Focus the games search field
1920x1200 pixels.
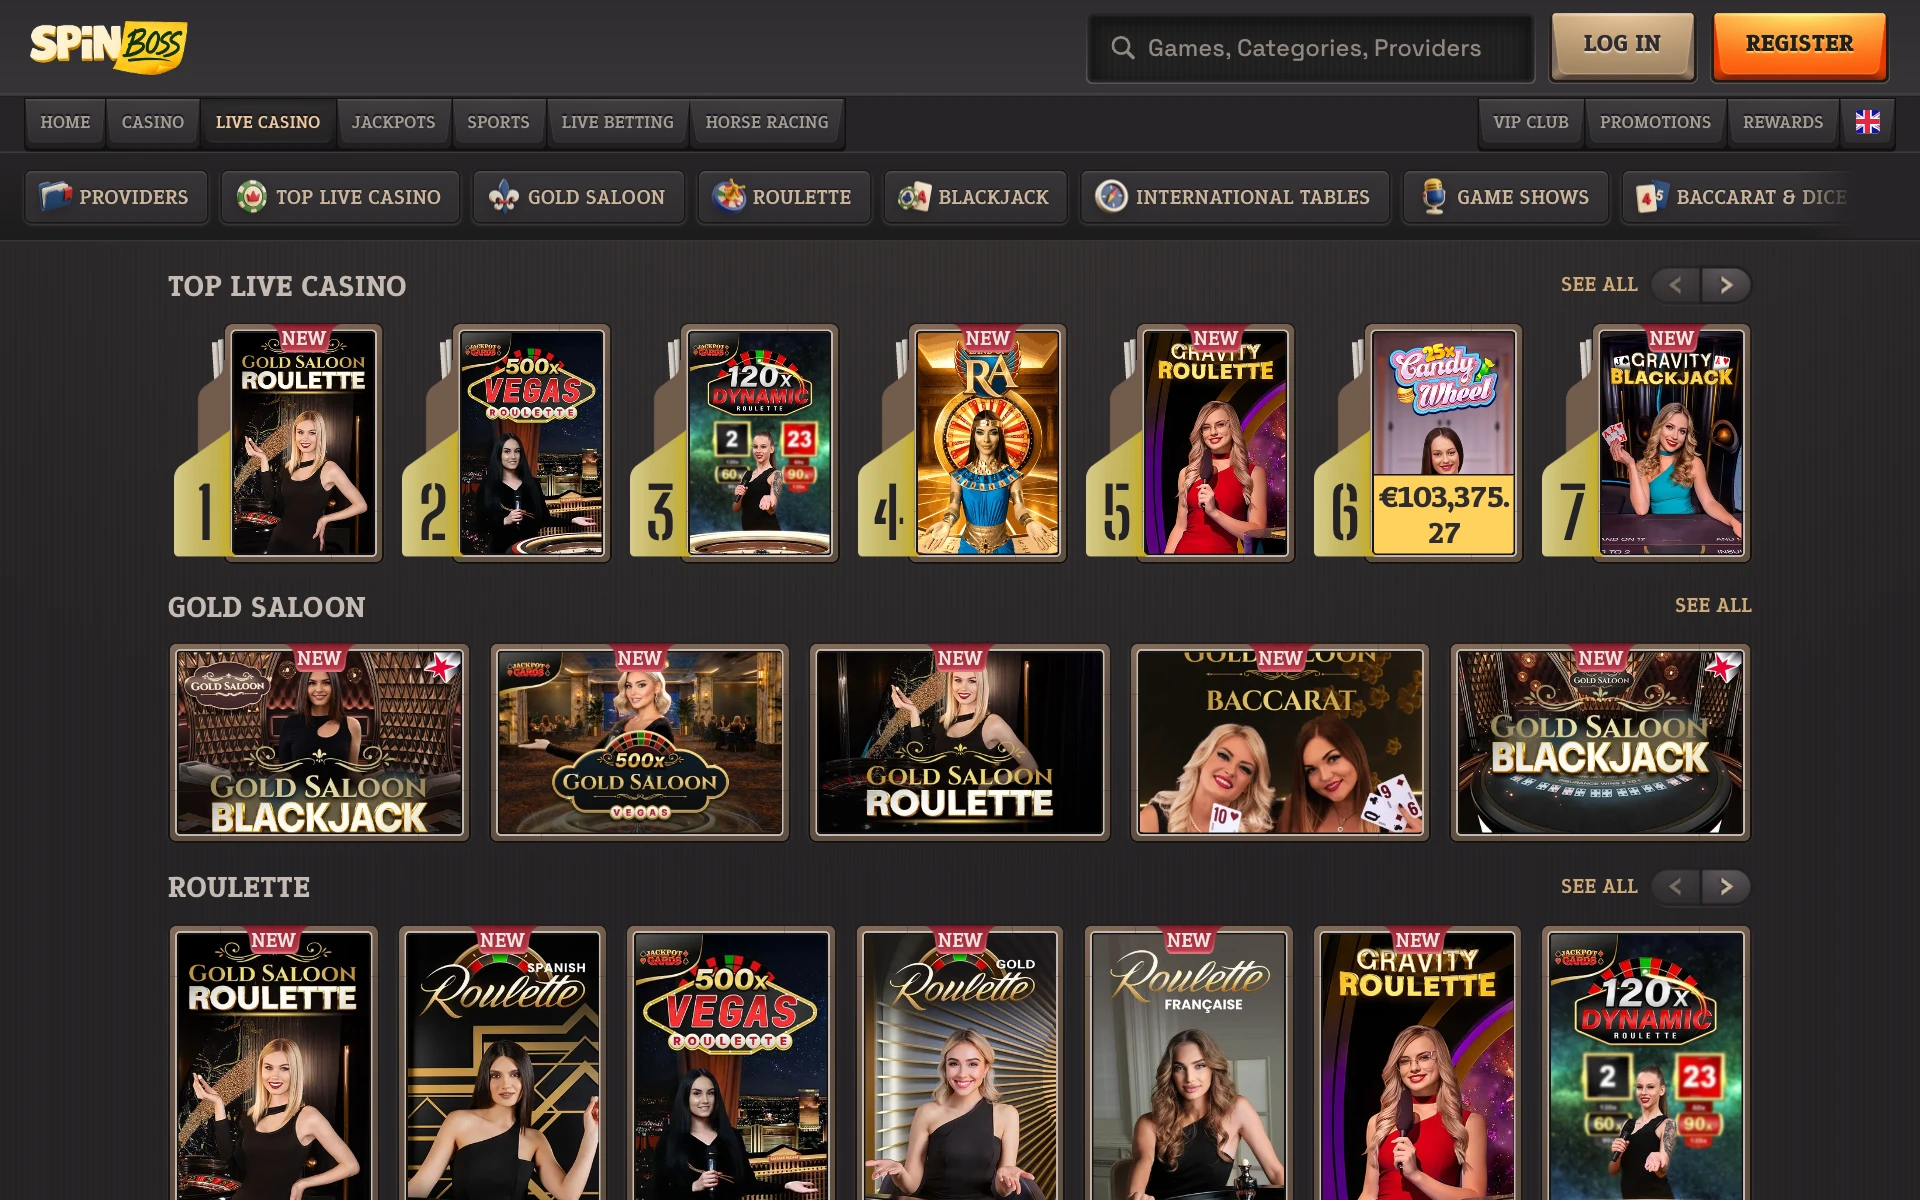[x=1310, y=48]
